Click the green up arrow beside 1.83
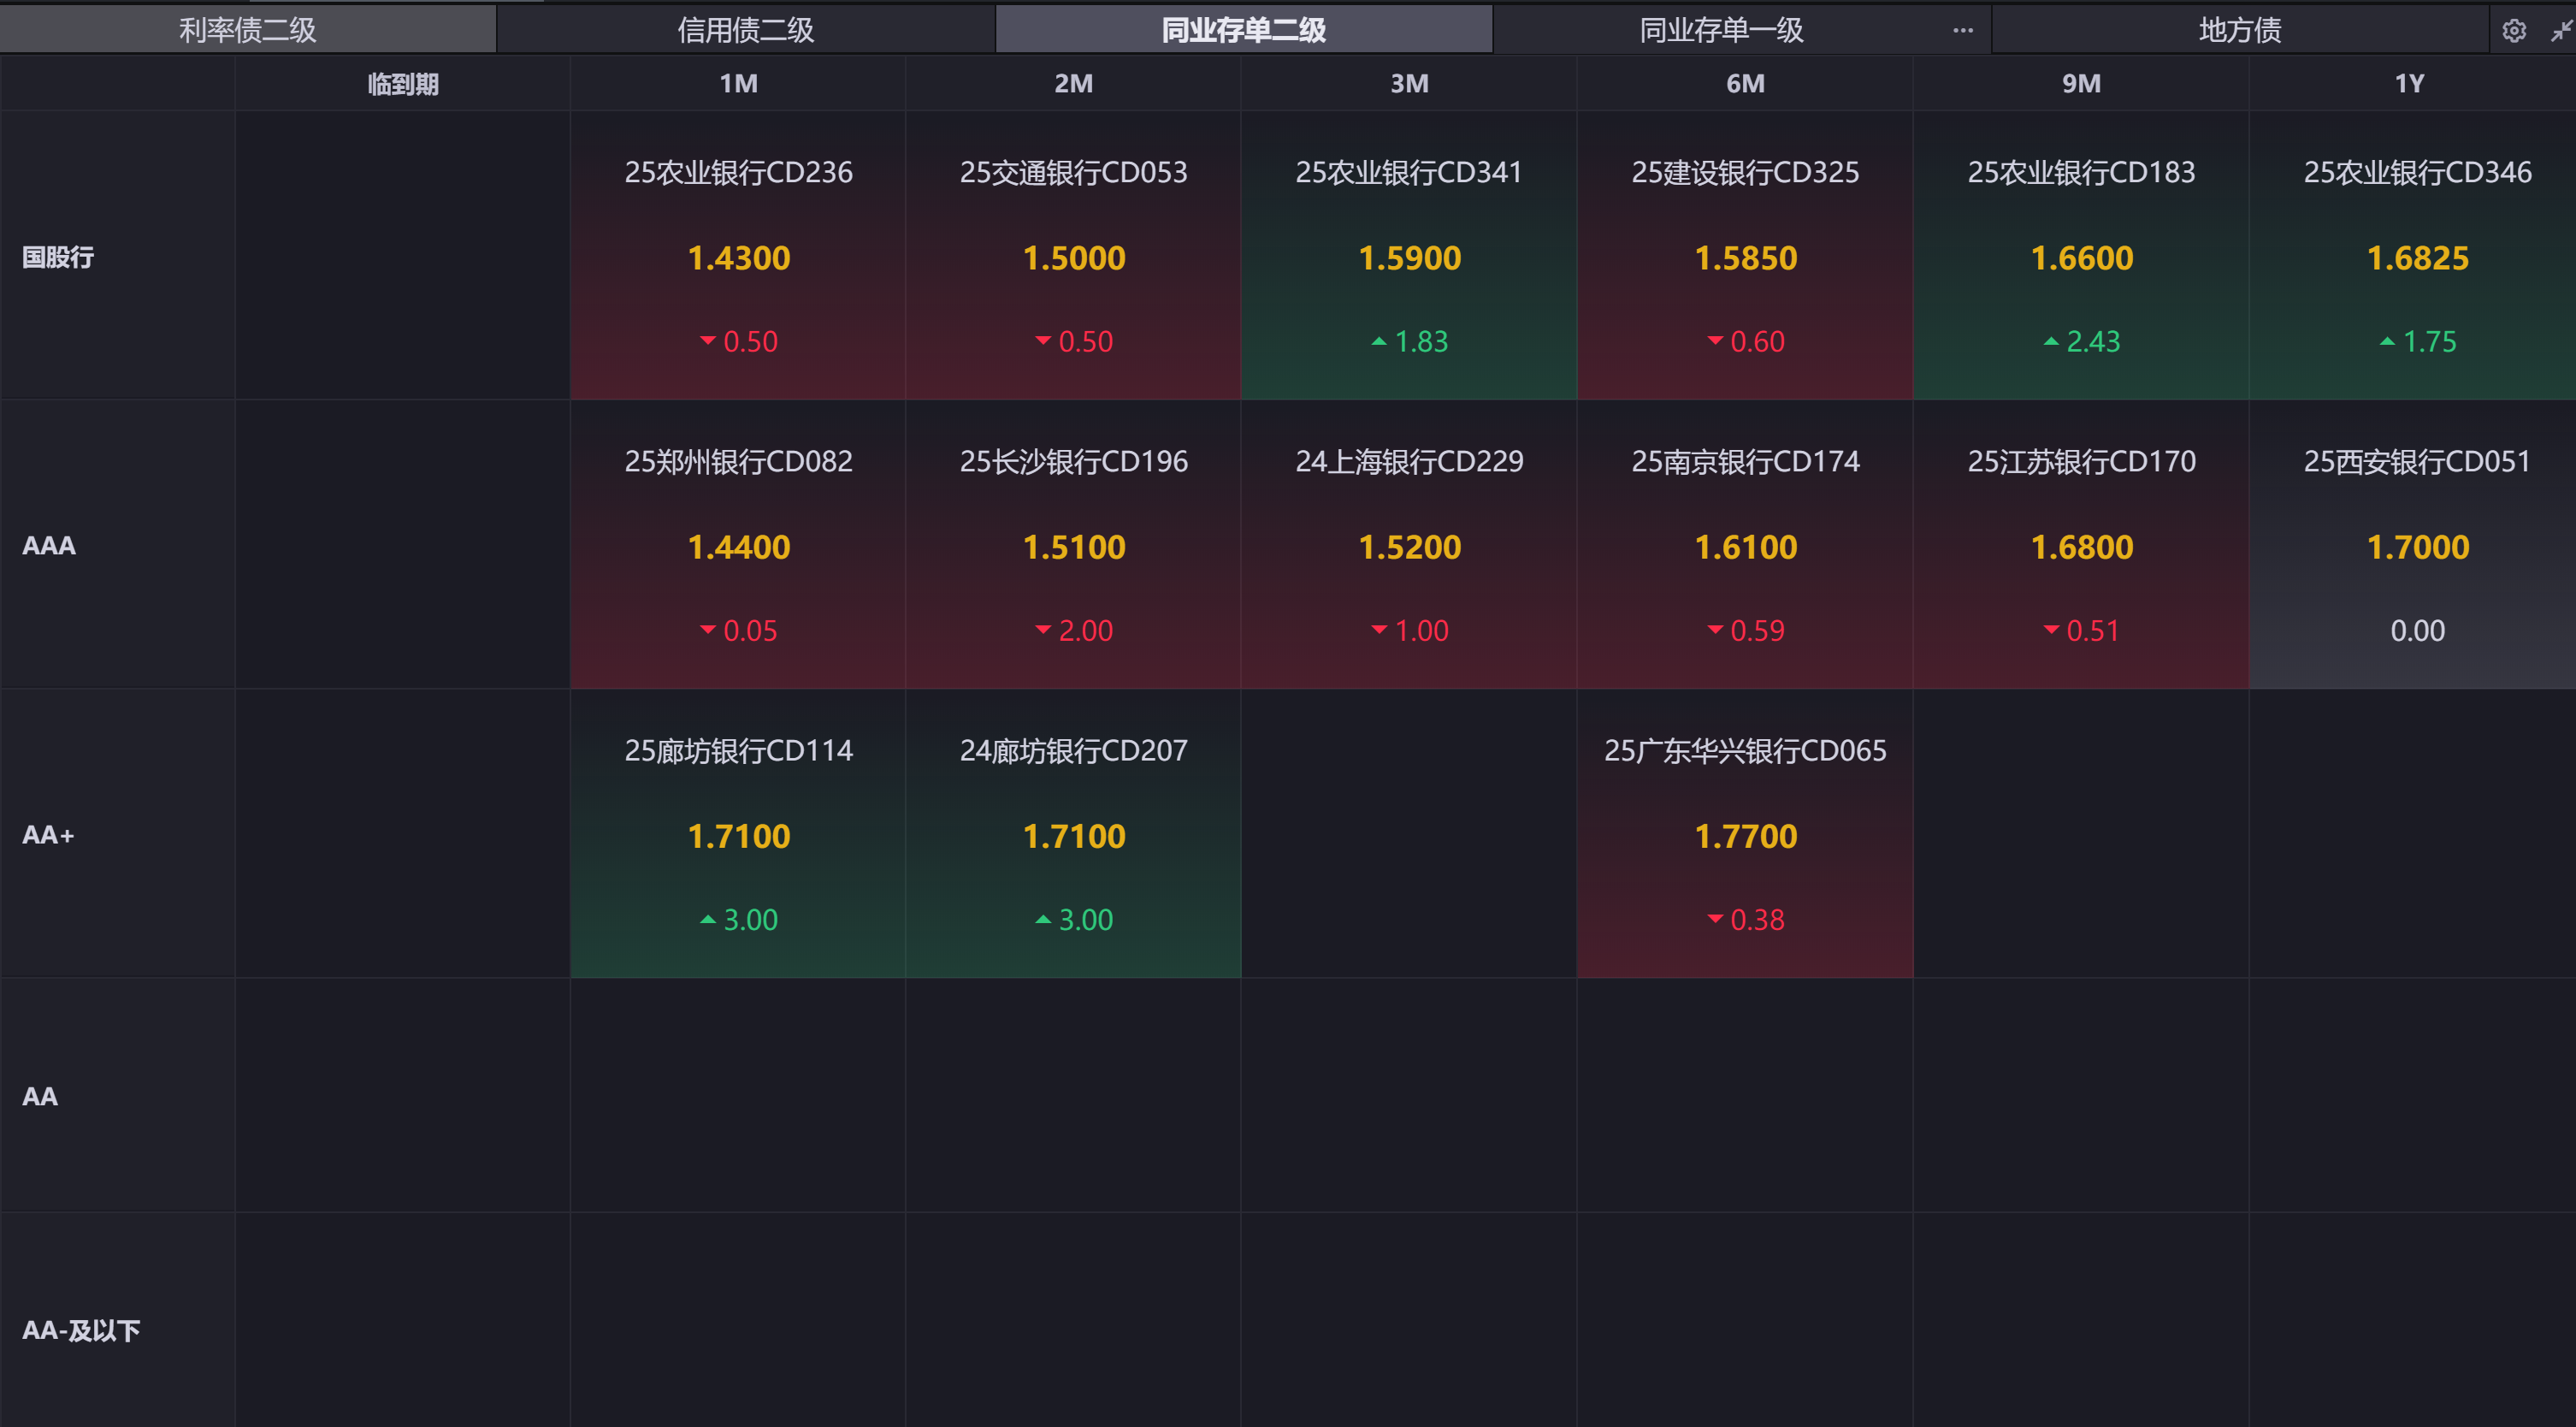The width and height of the screenshot is (2576, 1427). point(1379,342)
